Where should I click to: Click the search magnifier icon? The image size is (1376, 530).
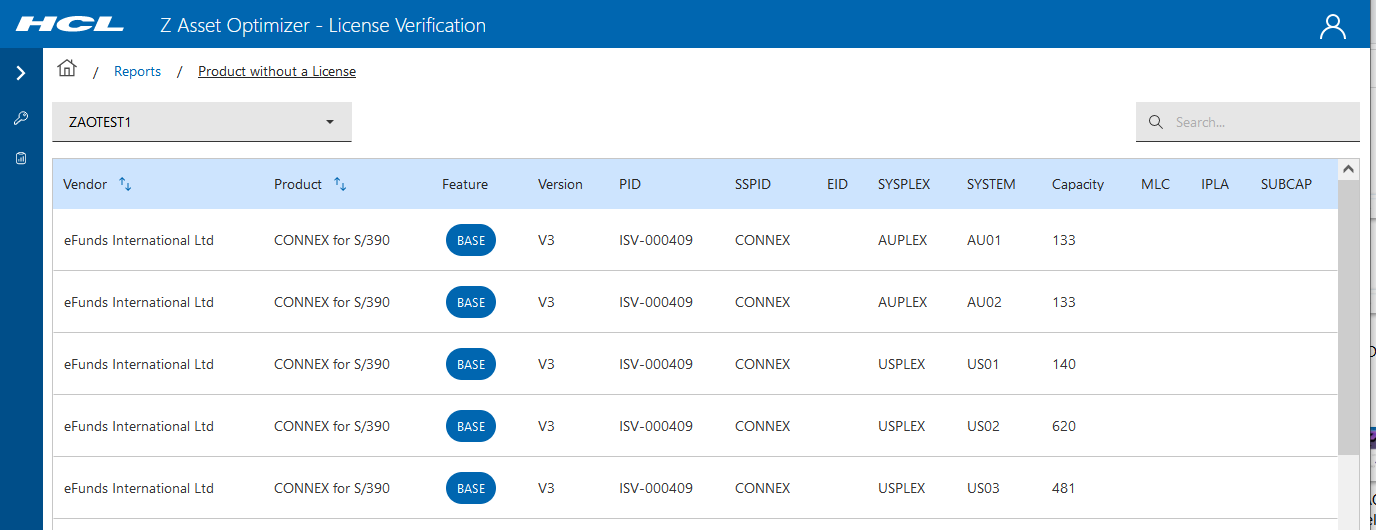(x=1156, y=122)
